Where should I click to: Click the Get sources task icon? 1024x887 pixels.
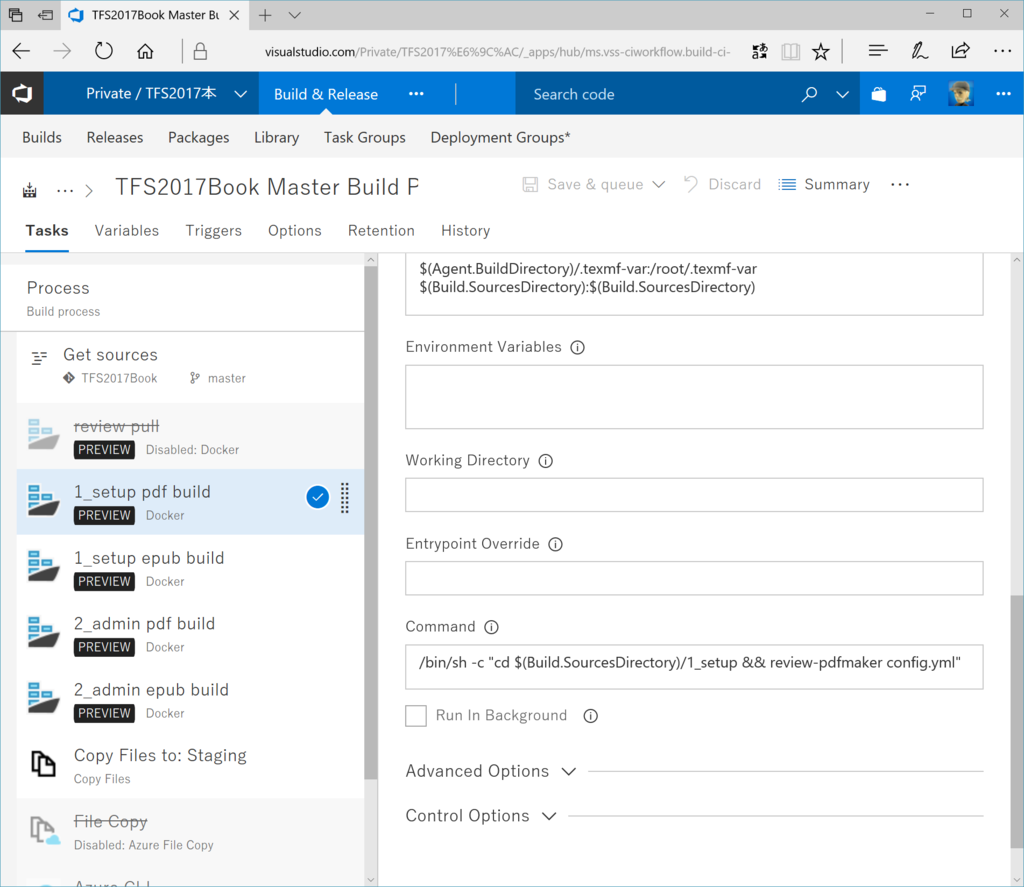coord(39,357)
